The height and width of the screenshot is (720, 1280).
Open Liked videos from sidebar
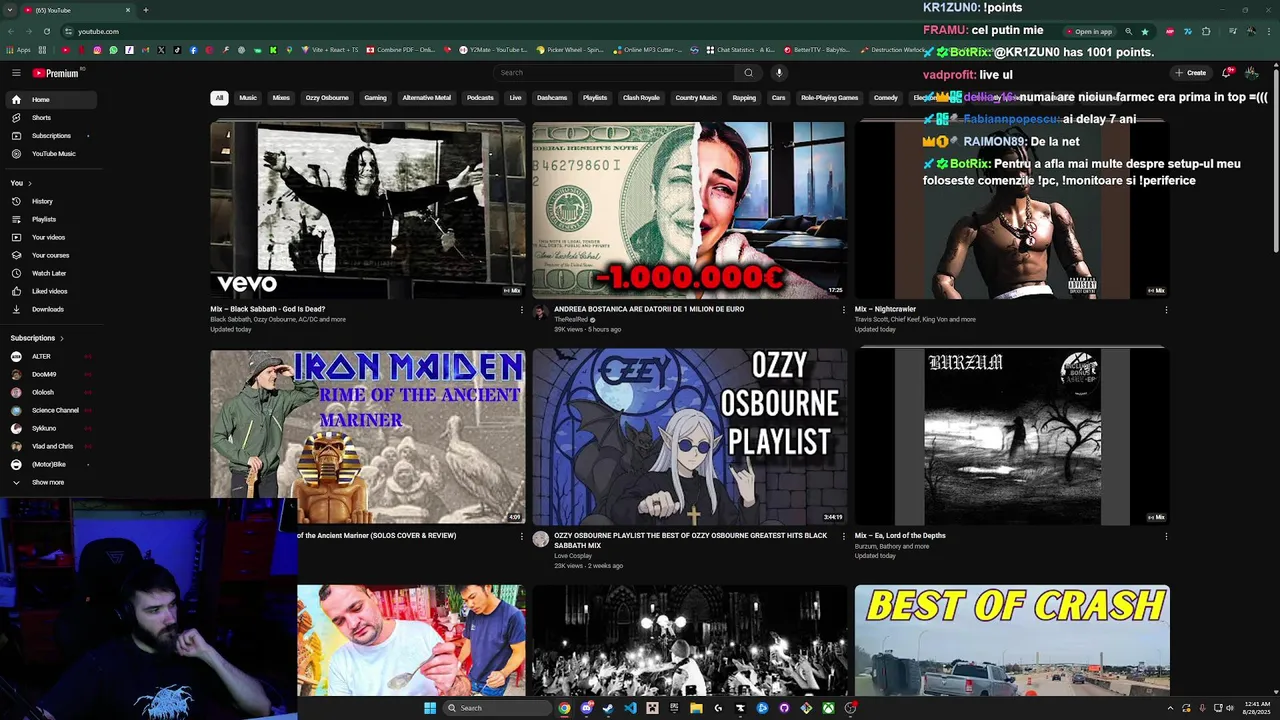pyautogui.click(x=49, y=292)
